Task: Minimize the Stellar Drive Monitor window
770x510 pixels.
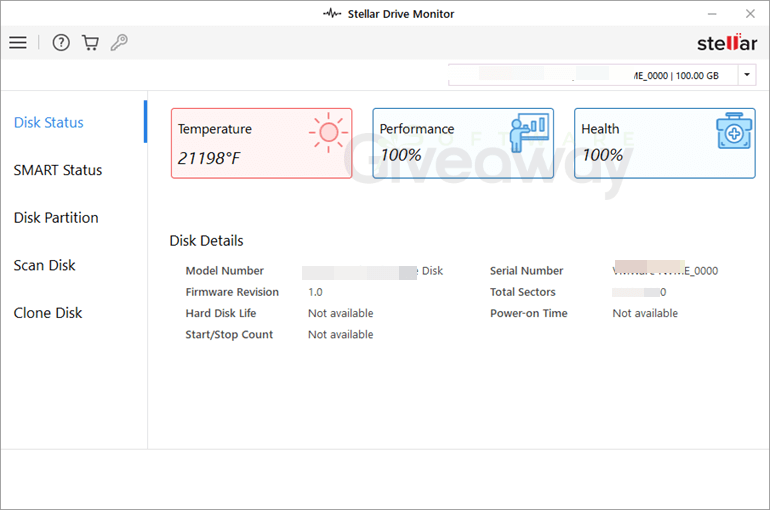Action: point(712,14)
